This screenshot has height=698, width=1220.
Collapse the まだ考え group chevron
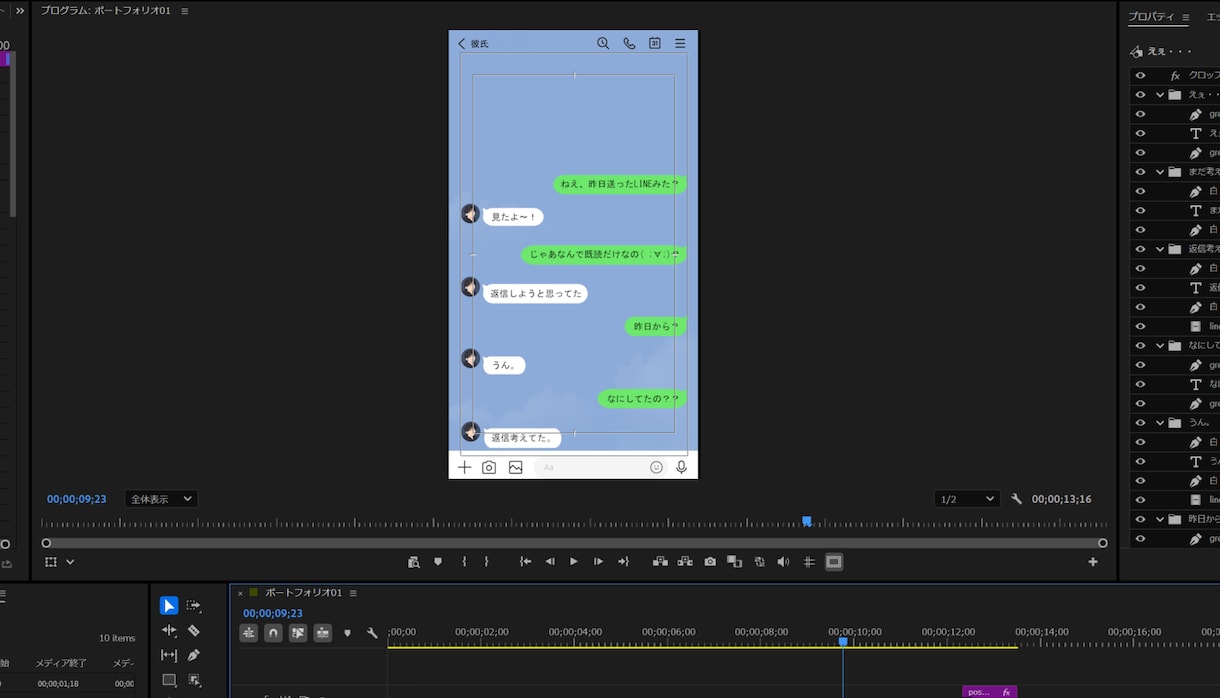pyautogui.click(x=1160, y=172)
